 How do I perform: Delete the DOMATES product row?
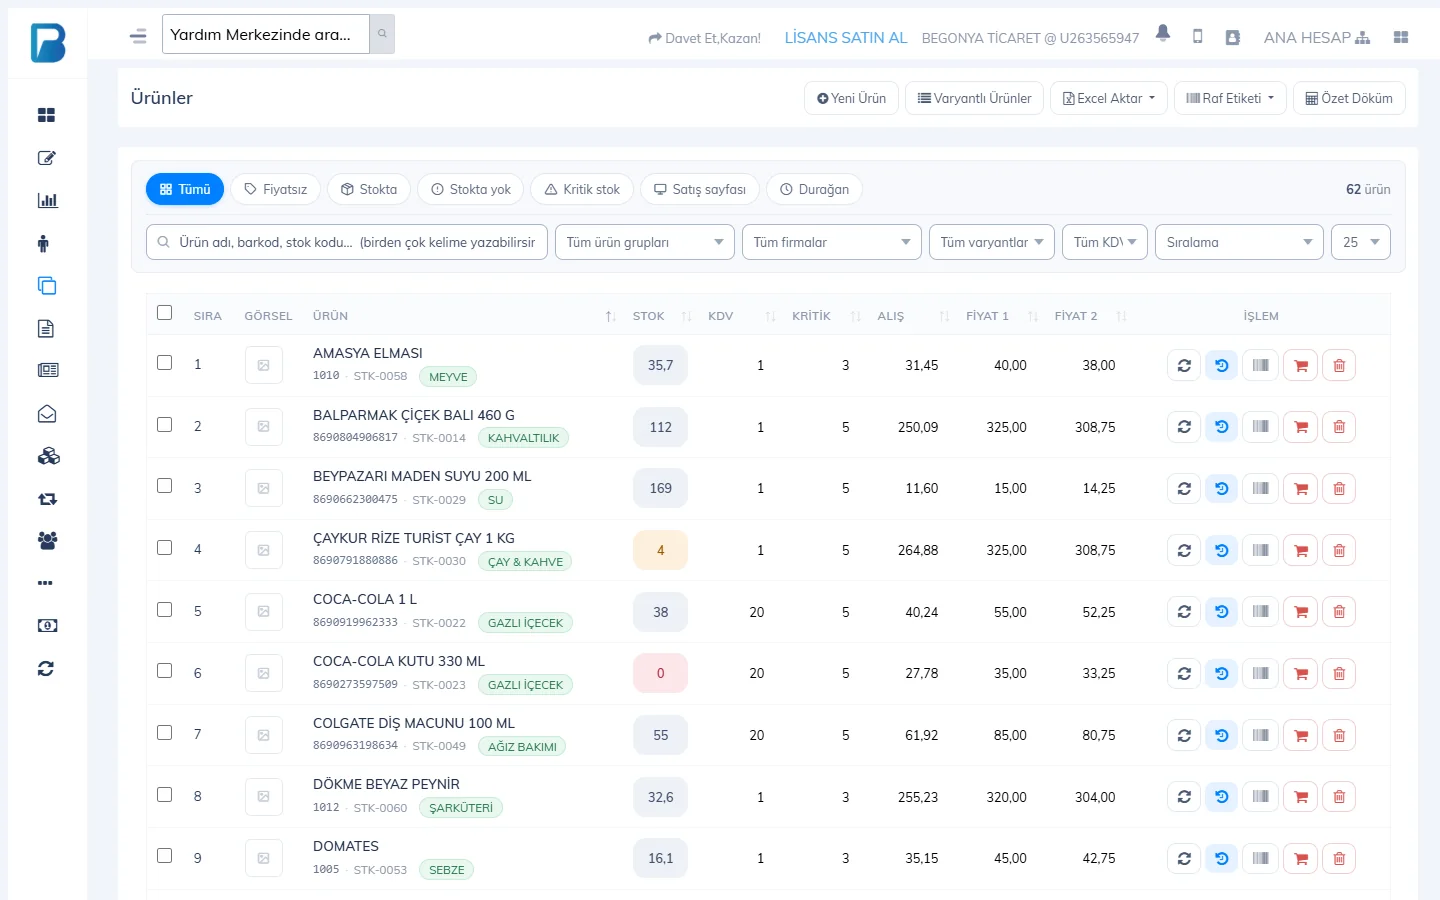point(1339,859)
